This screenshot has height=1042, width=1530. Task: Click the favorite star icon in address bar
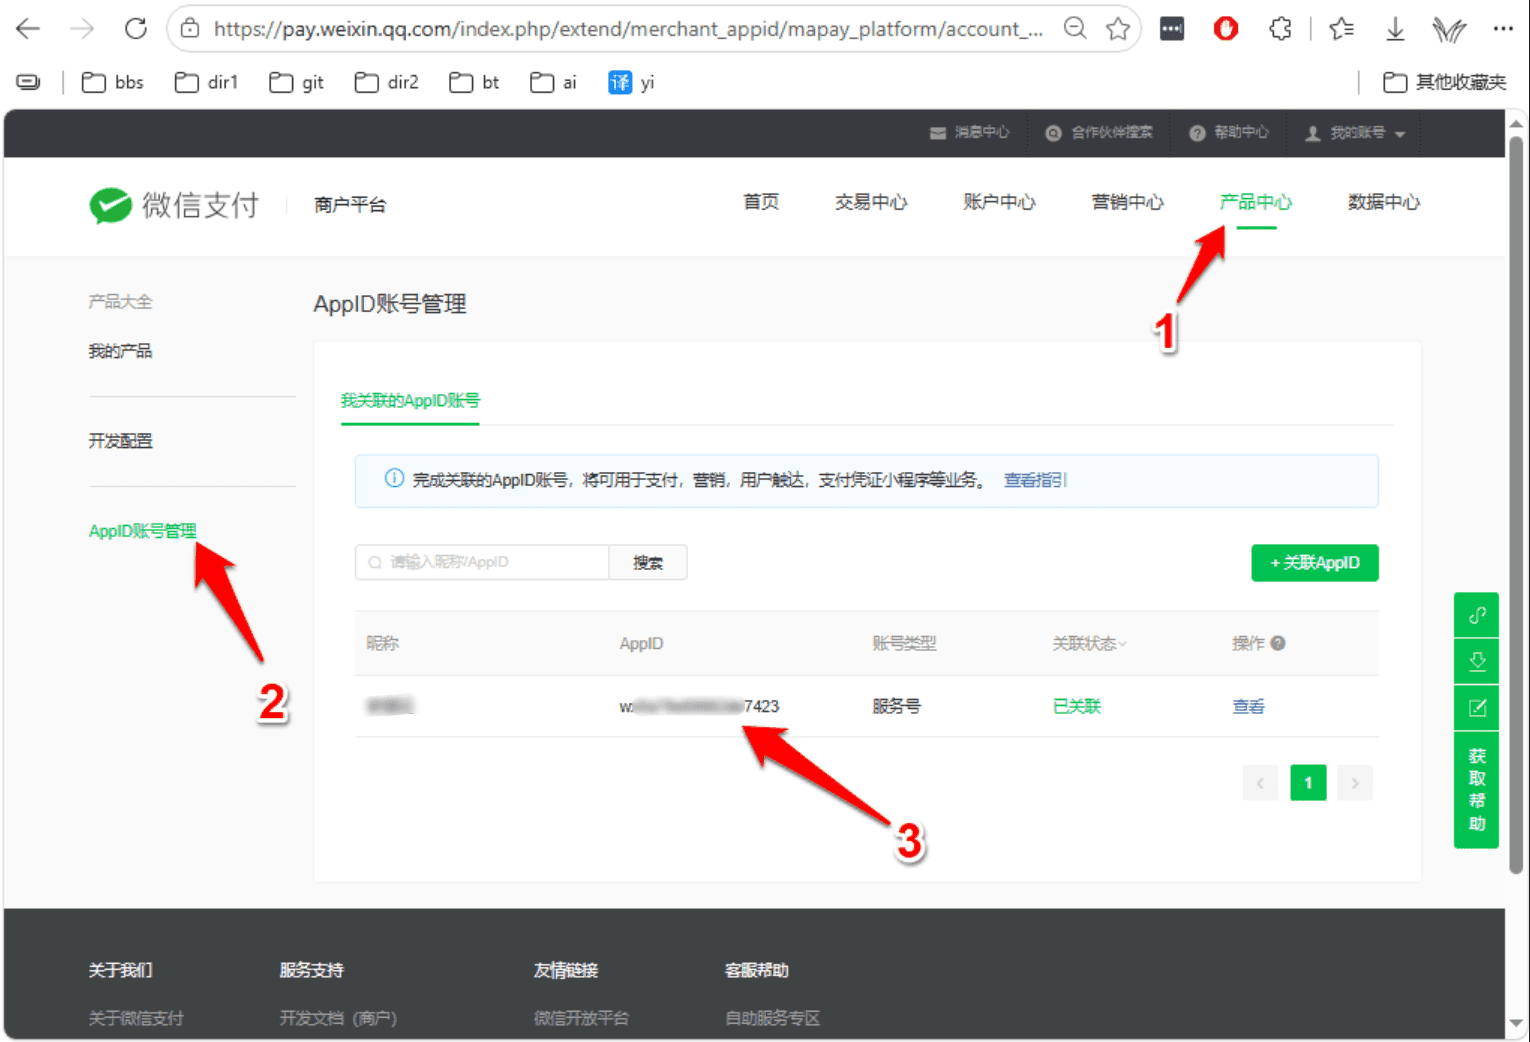click(1118, 29)
